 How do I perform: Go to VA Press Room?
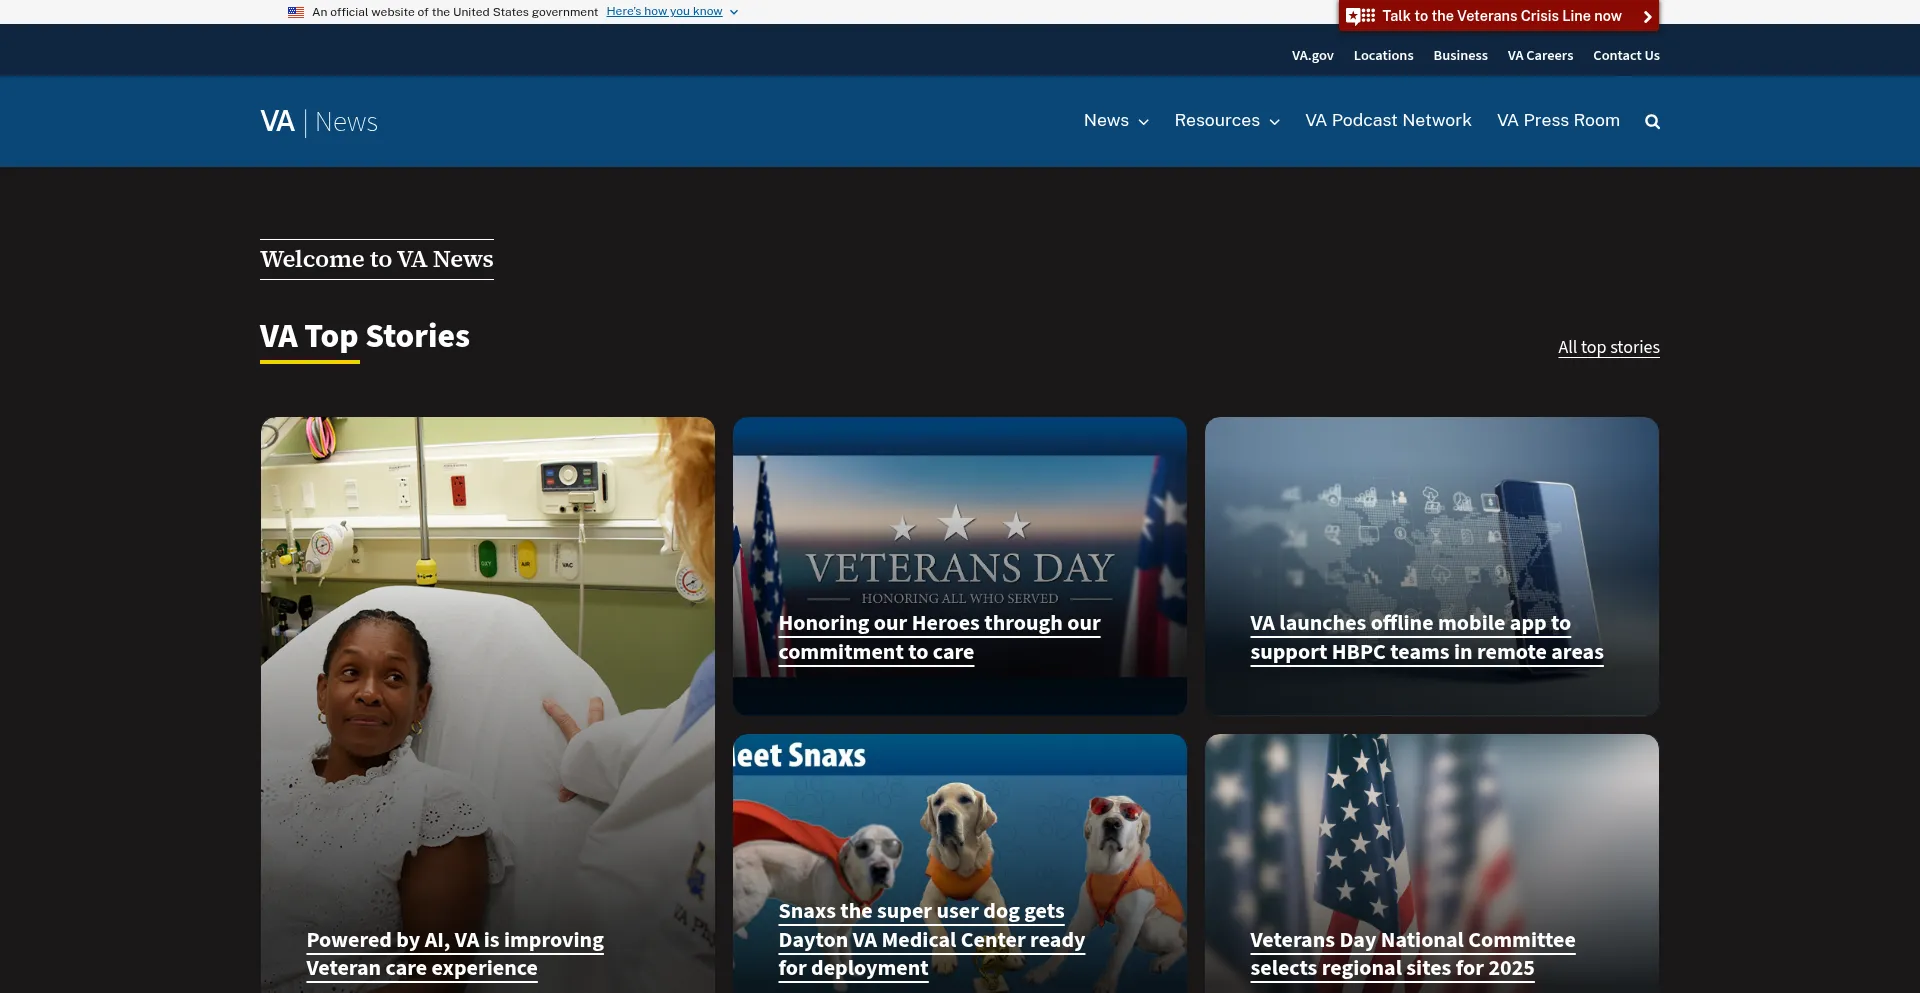(1557, 121)
